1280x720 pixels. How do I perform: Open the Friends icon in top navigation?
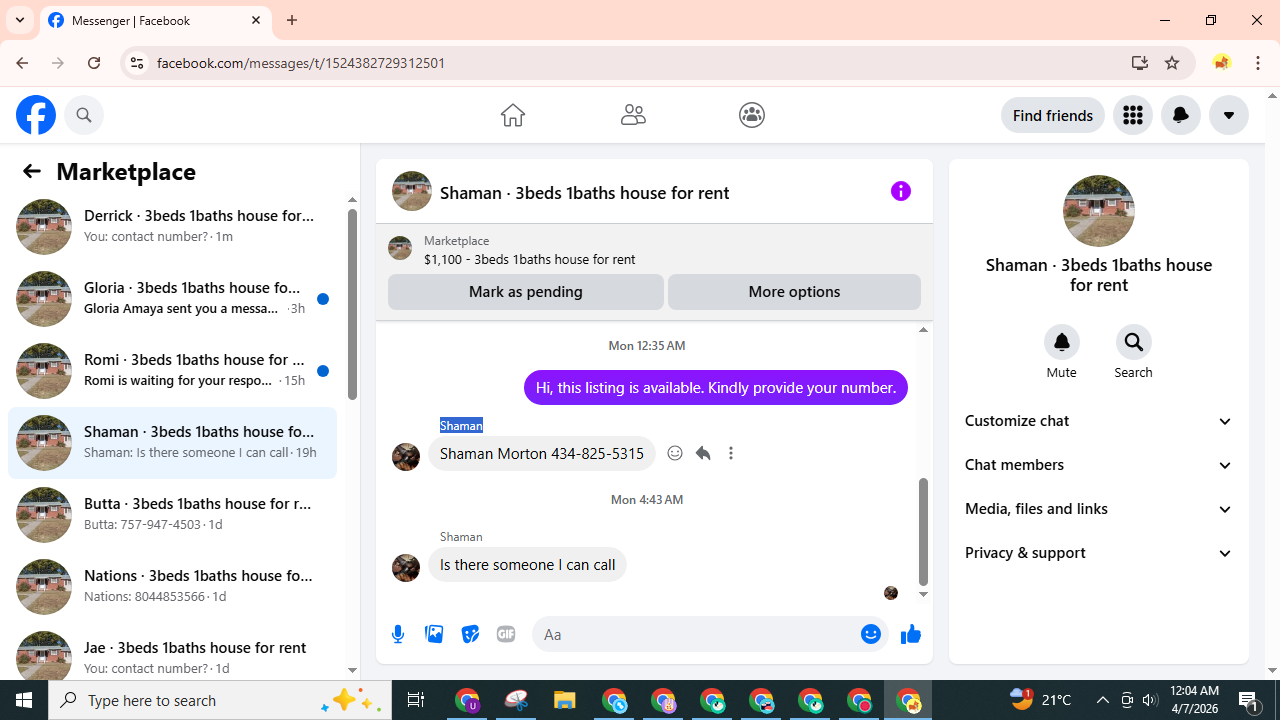click(x=633, y=115)
